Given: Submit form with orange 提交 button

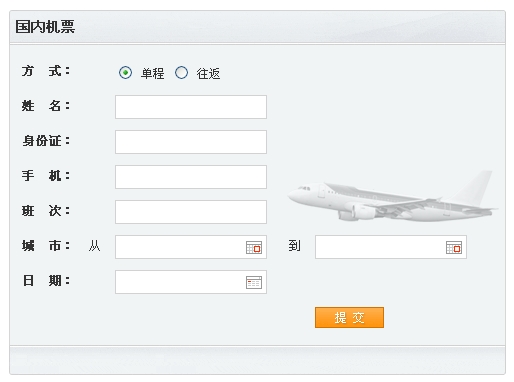Looking at the screenshot, I should pos(349,317).
